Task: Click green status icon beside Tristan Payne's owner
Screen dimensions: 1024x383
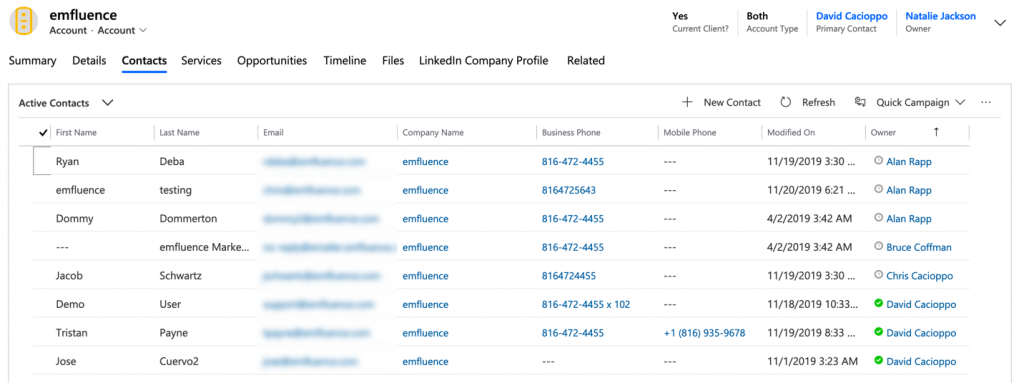Action: pyautogui.click(x=878, y=332)
